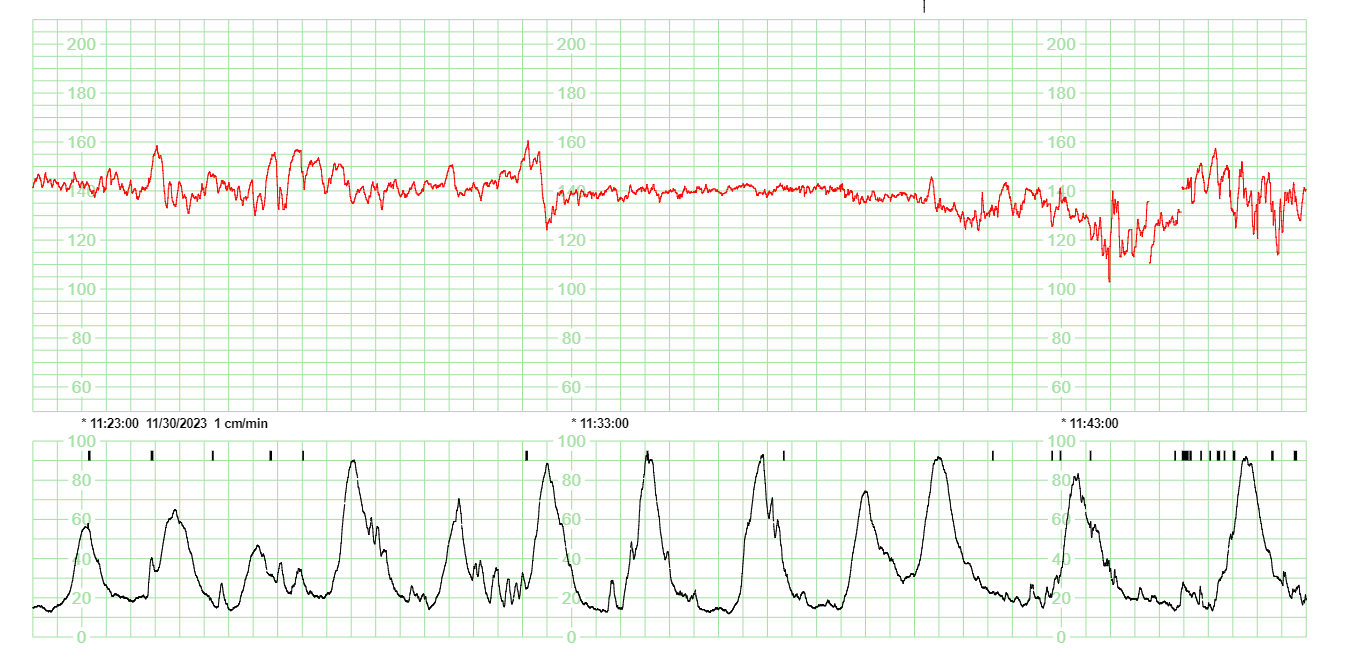
Task: Click heart rate 60 label in 11:43:00 segment
Action: pos(1061,387)
